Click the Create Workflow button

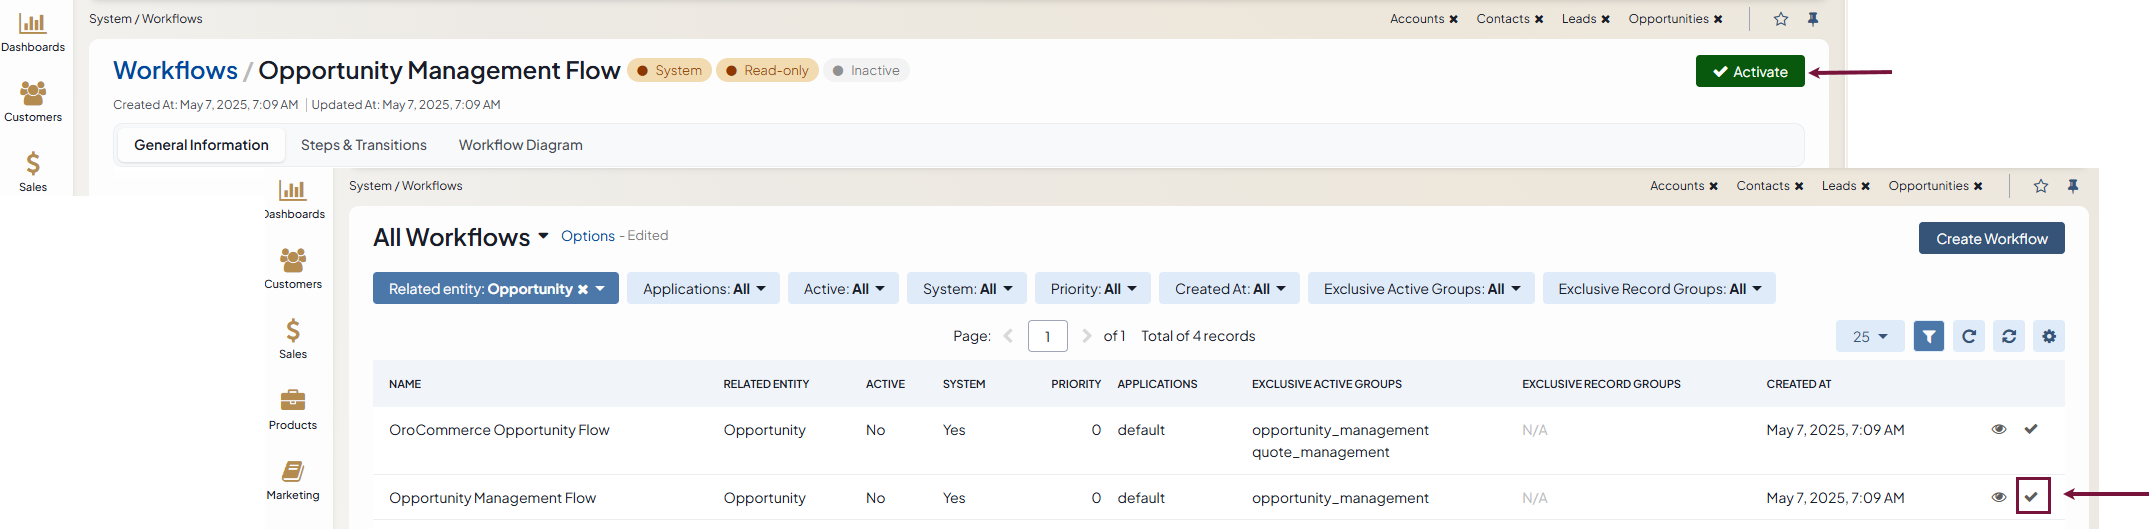click(x=1990, y=239)
